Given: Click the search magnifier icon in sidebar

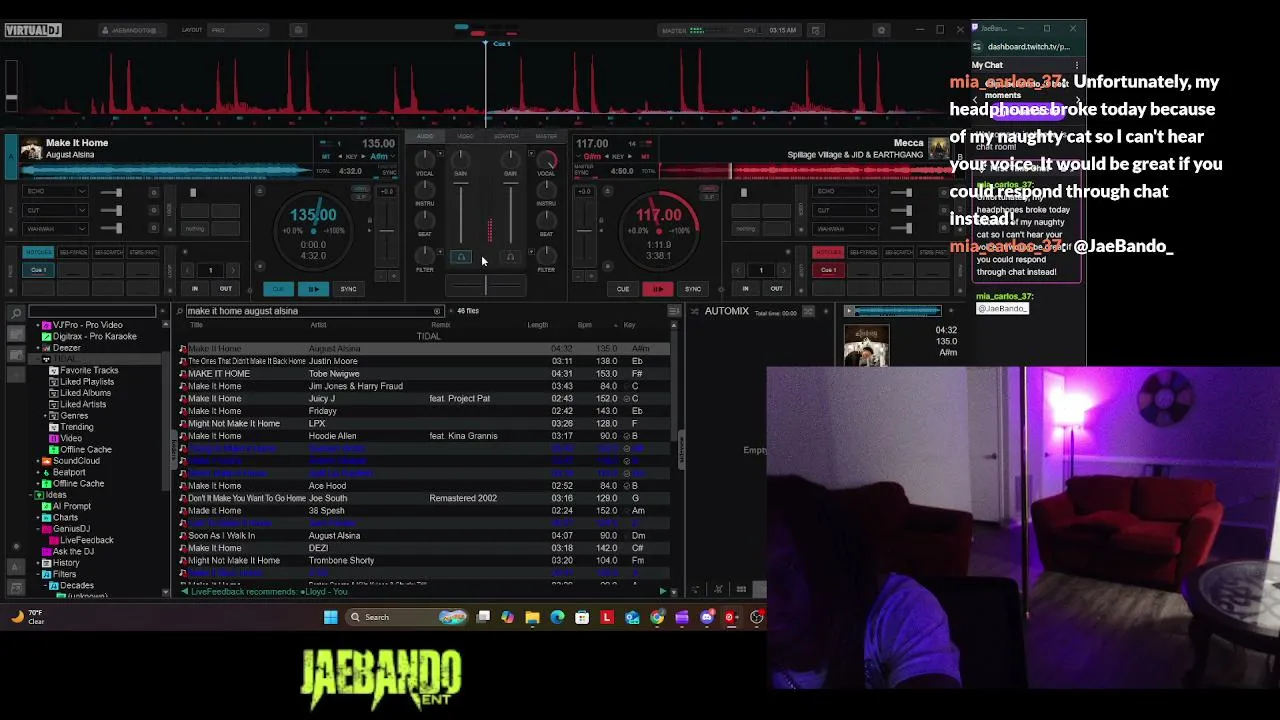Looking at the screenshot, I should coord(16,314).
